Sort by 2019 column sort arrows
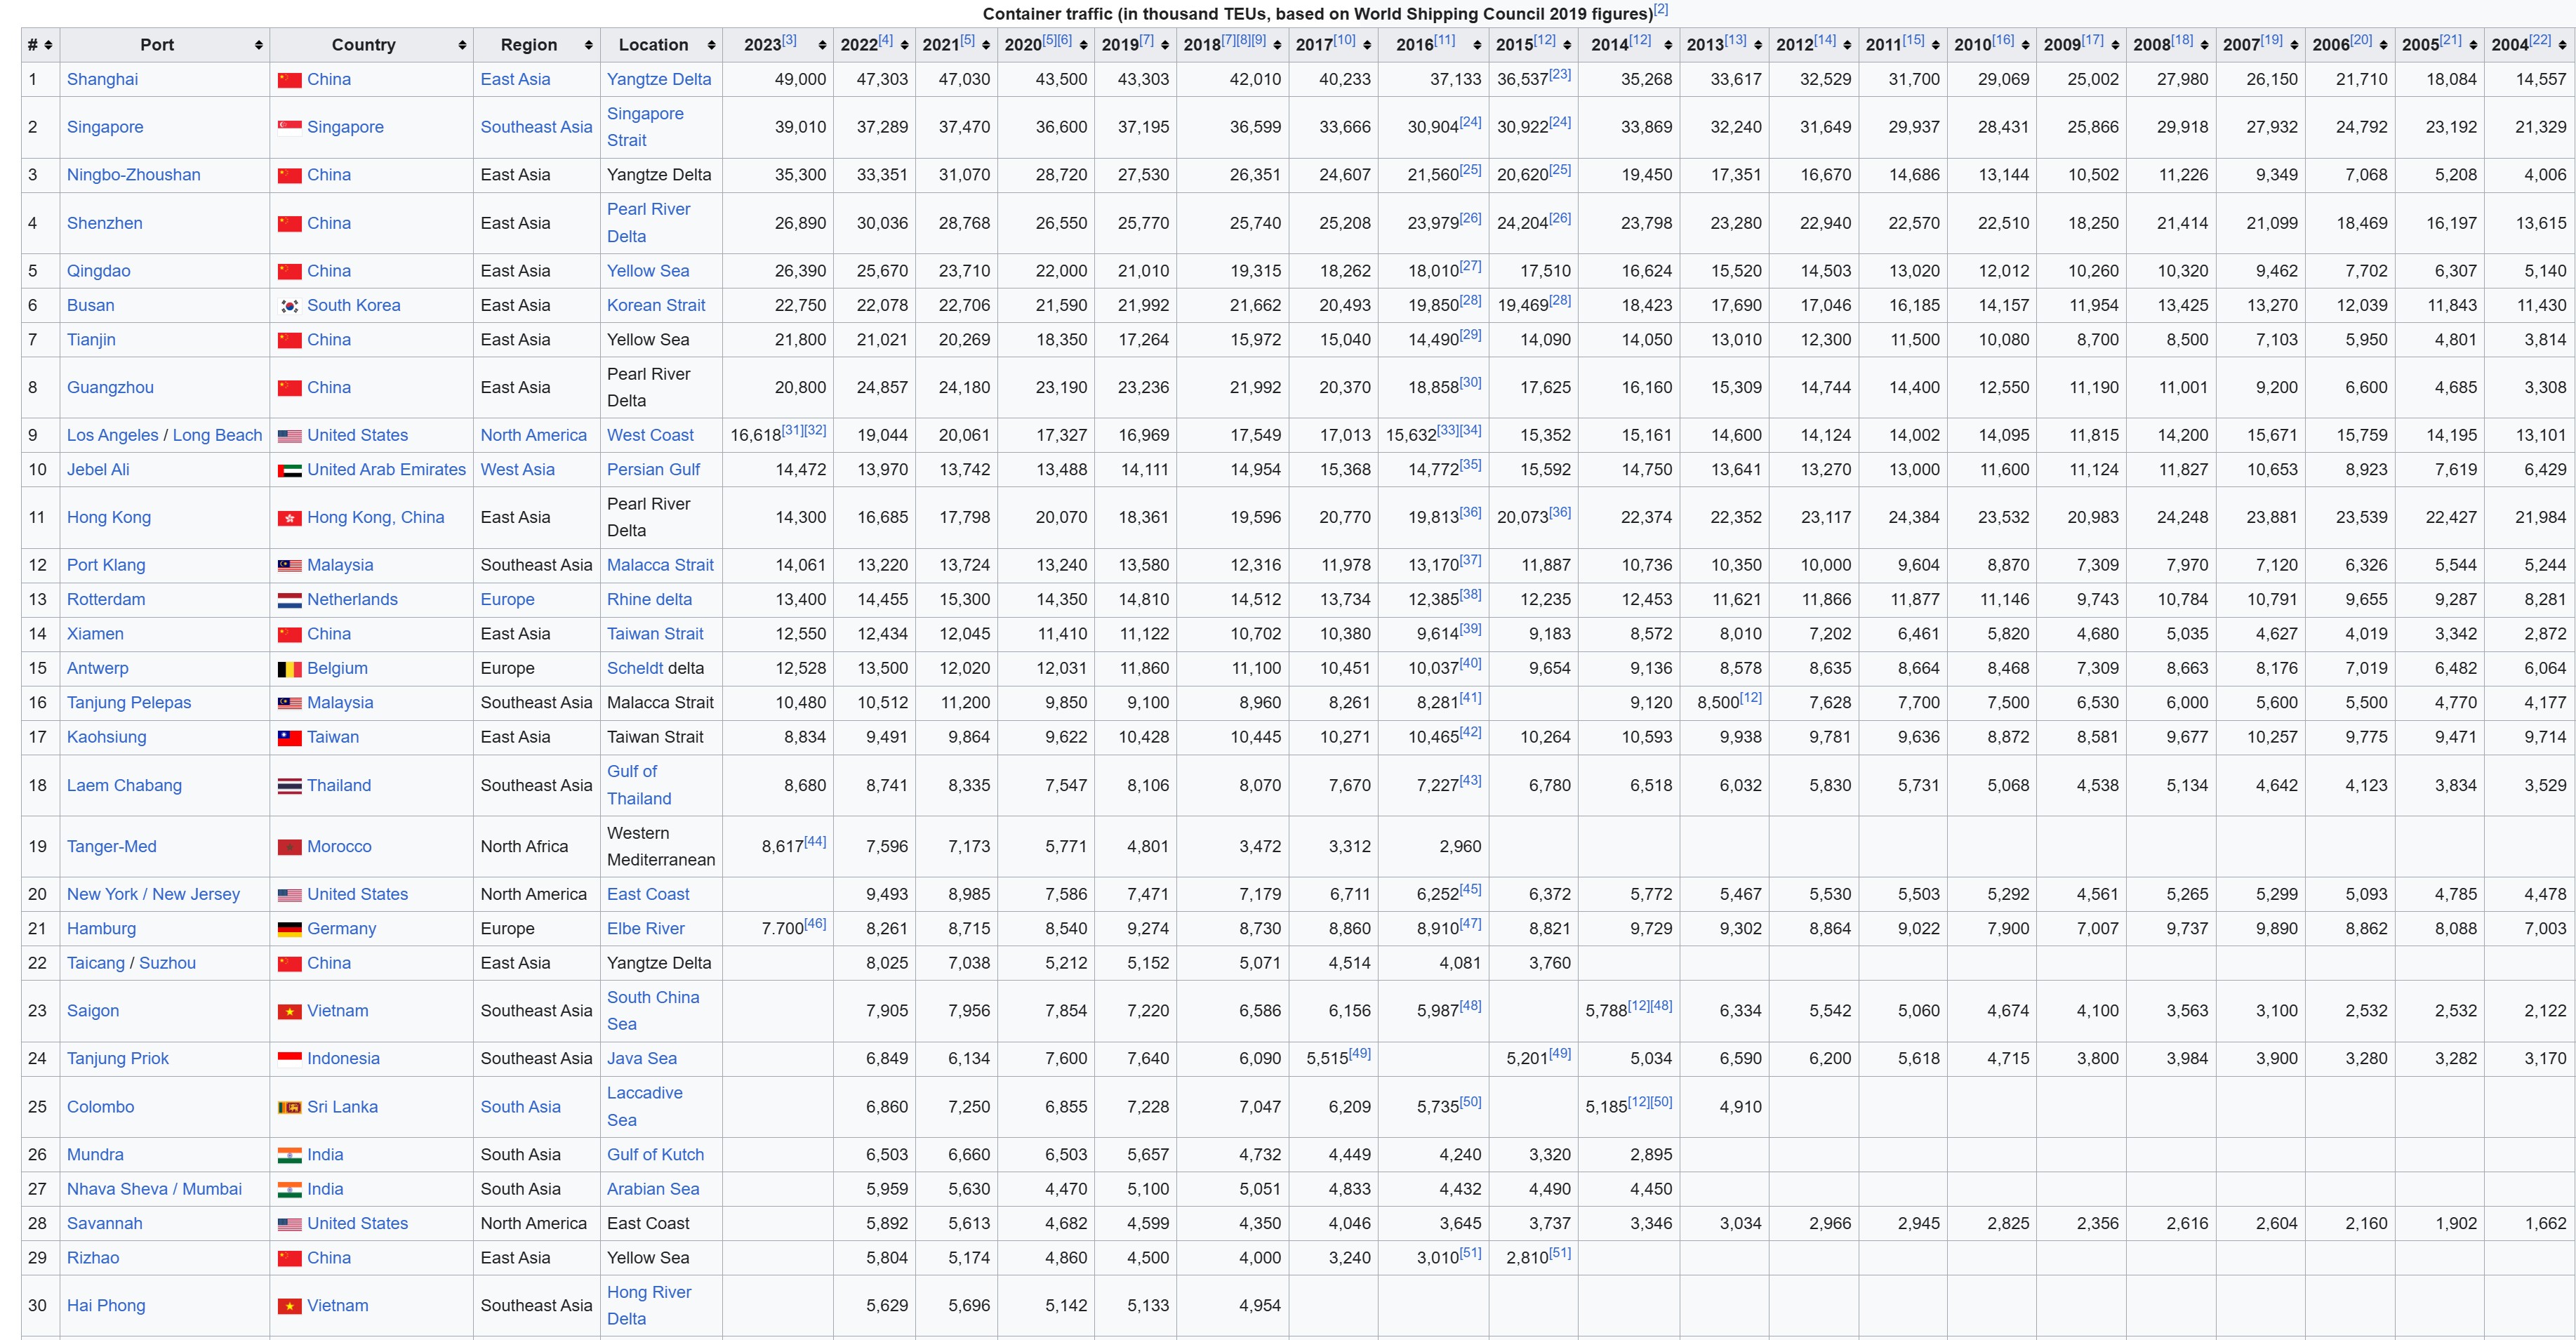This screenshot has width=2576, height=1340. [1165, 45]
